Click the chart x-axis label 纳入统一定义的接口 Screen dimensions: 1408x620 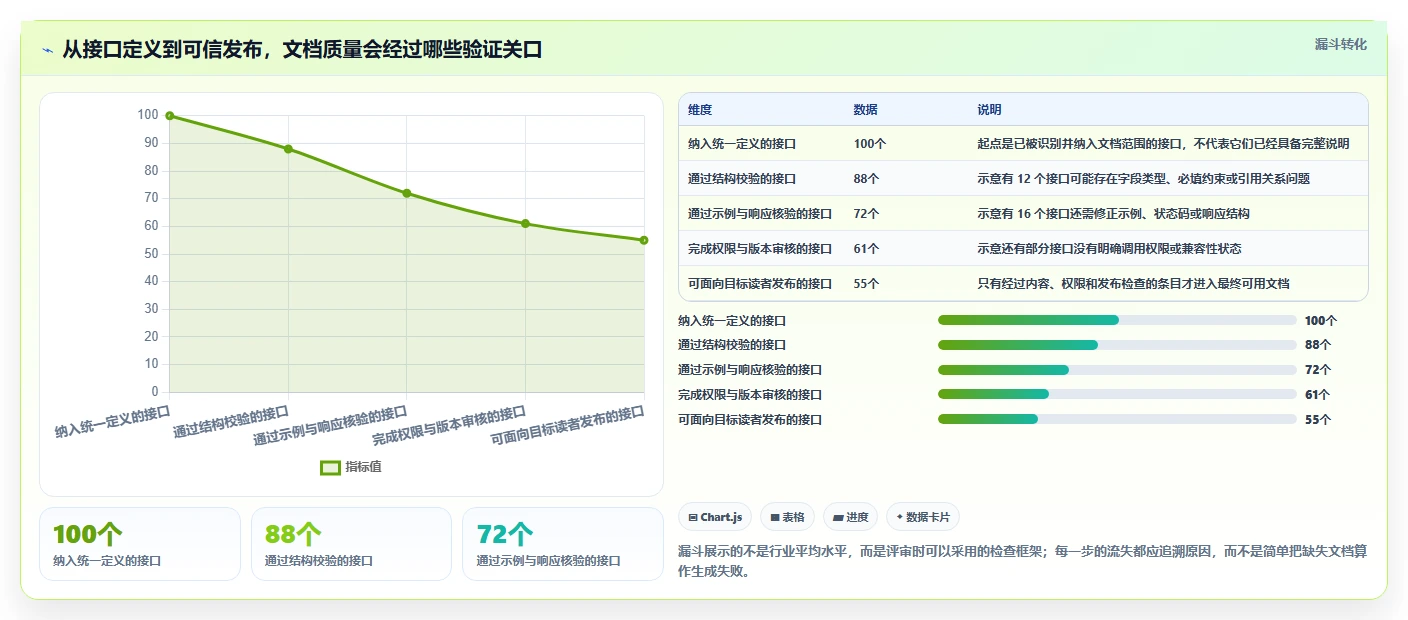click(x=112, y=421)
